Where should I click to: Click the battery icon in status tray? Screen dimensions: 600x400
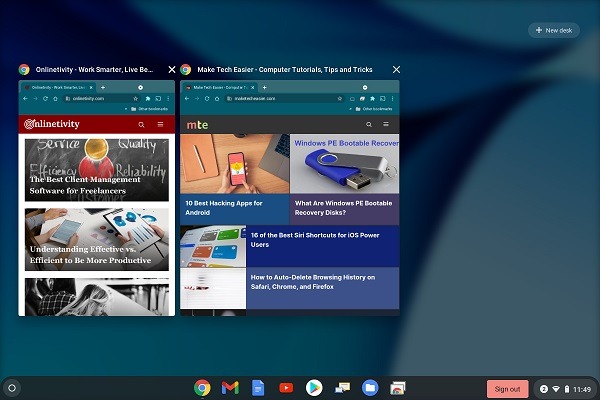(x=567, y=389)
